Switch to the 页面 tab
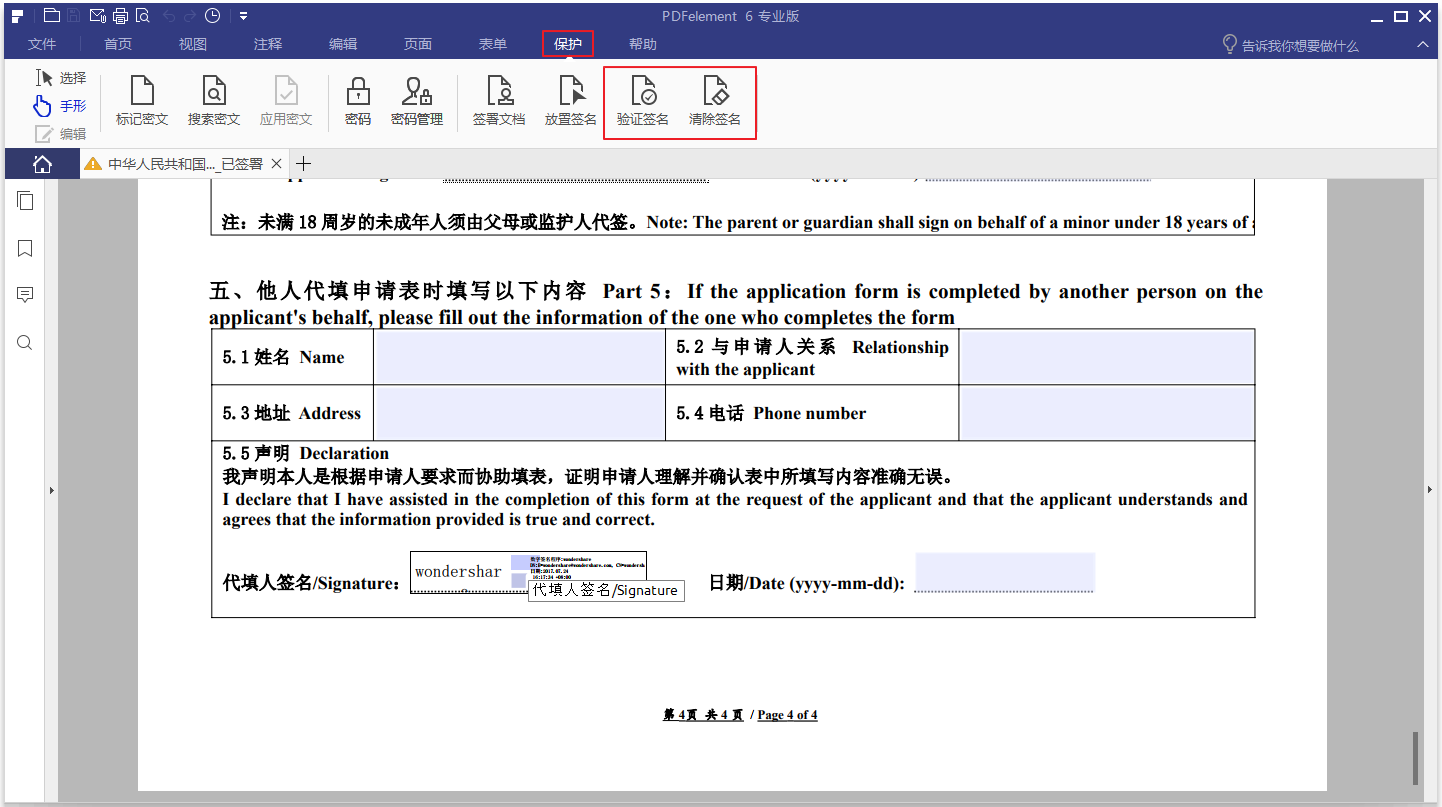Viewport: 1442px width, 807px height. tap(418, 44)
